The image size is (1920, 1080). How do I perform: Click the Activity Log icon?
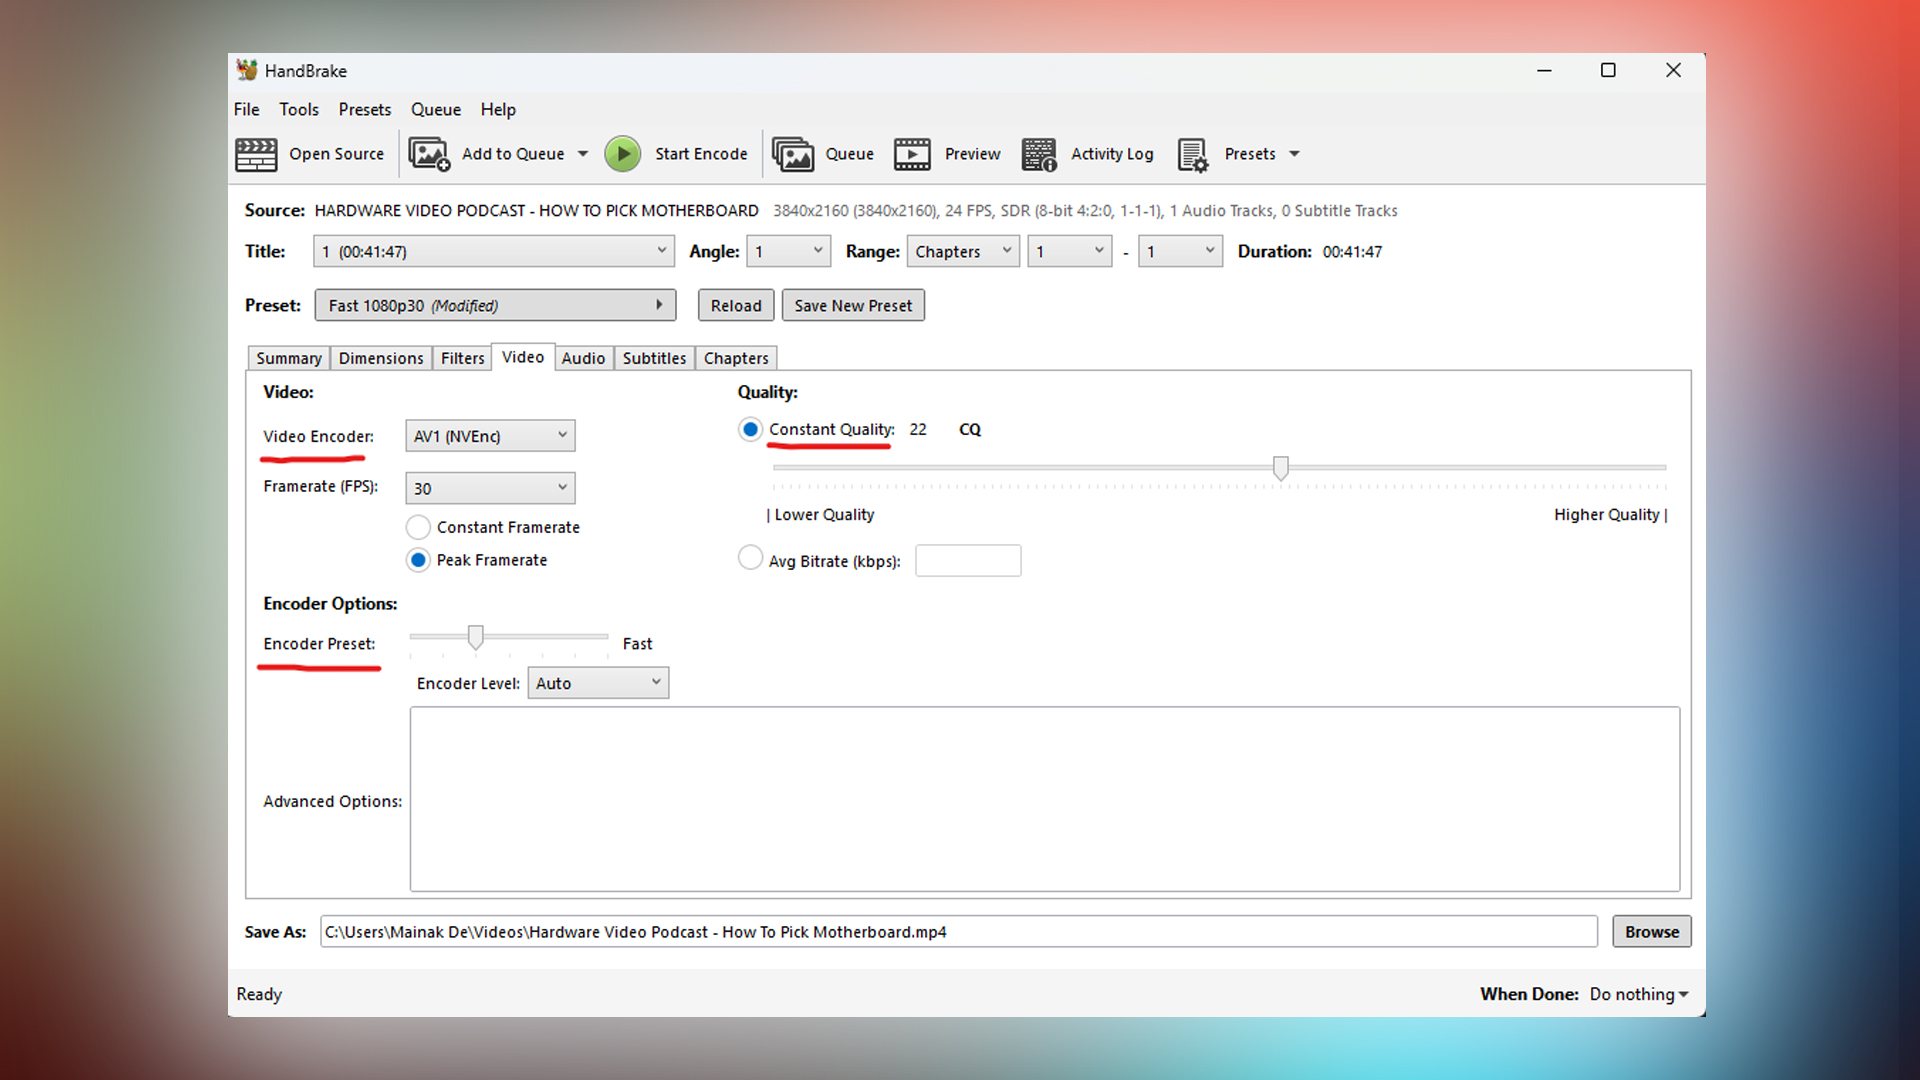pos(1039,154)
